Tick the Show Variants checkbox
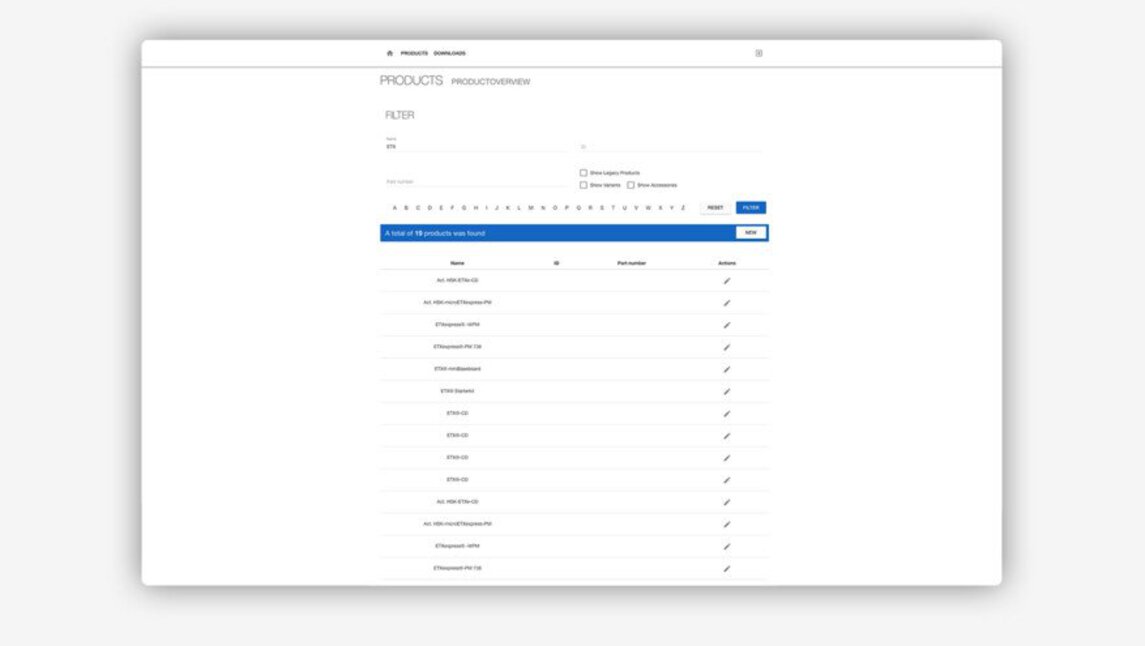 coord(584,185)
